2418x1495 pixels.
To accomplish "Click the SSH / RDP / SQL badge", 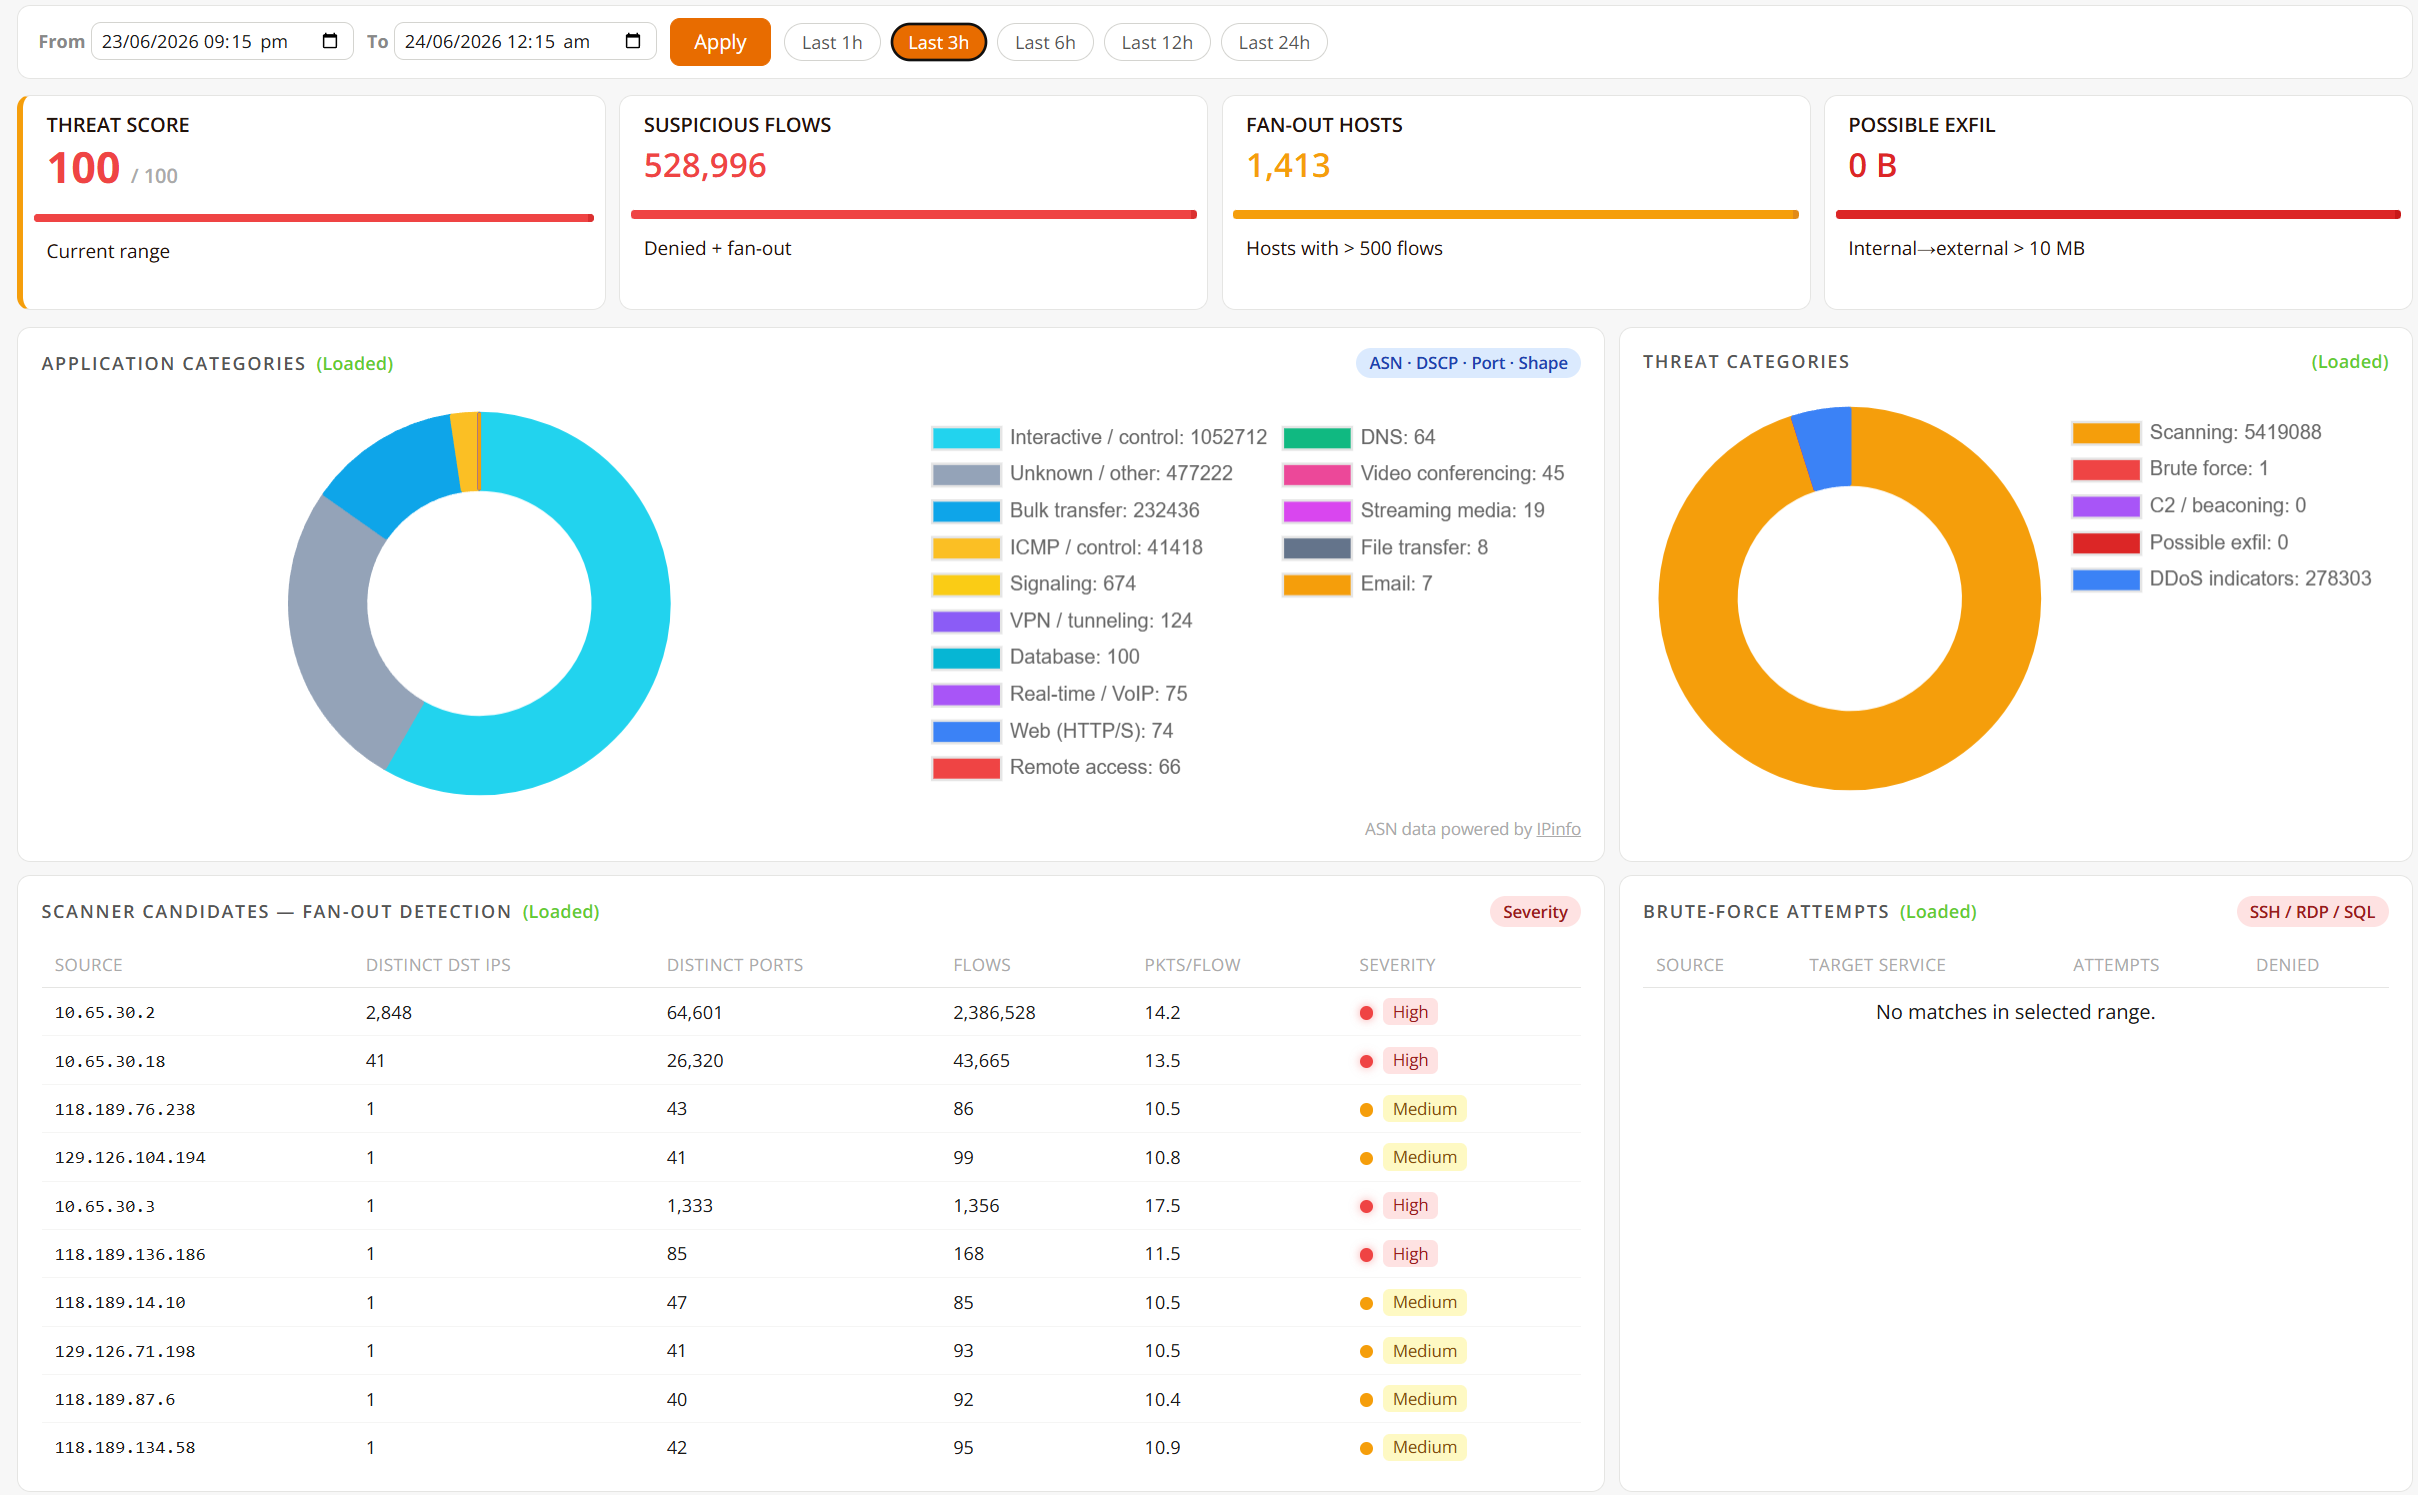I will [x=2312, y=912].
